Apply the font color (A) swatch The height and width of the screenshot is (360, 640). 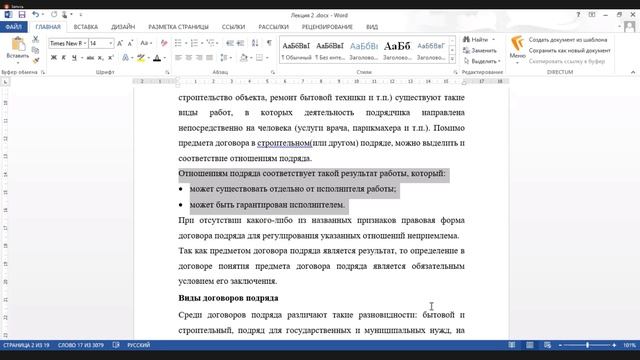[x=157, y=58]
